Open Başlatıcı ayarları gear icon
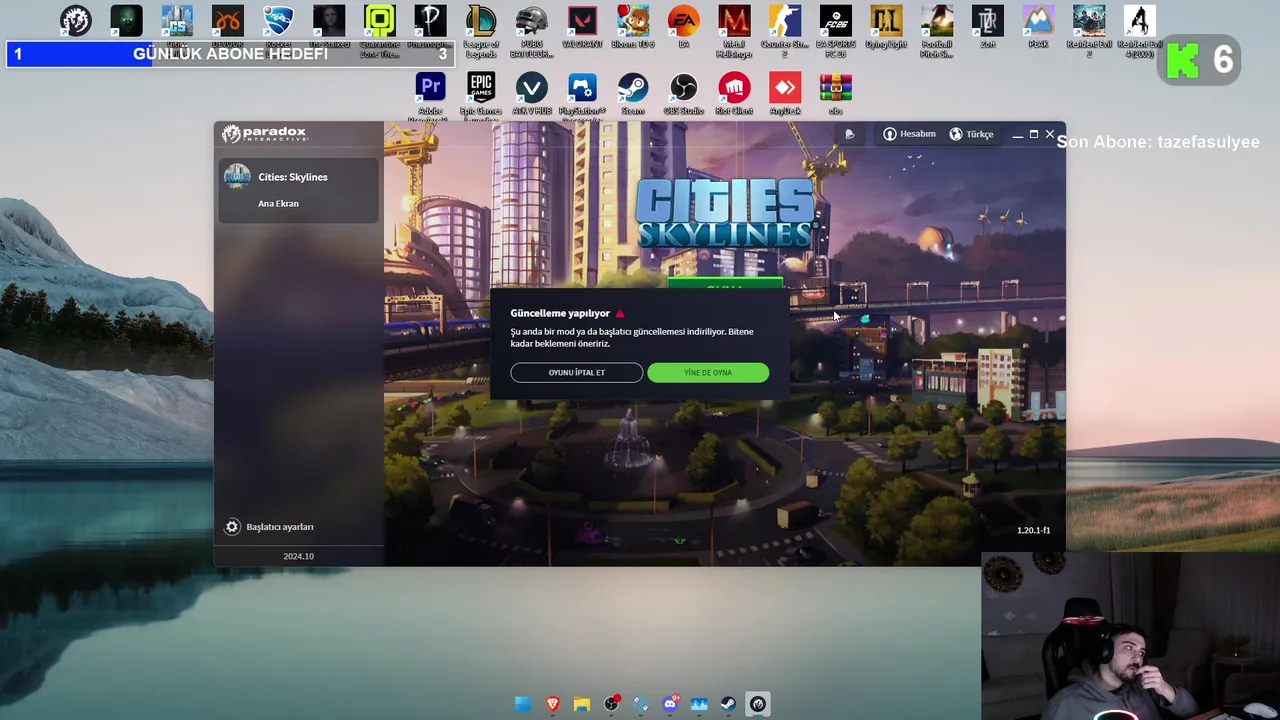The height and width of the screenshot is (720, 1280). pos(232,527)
